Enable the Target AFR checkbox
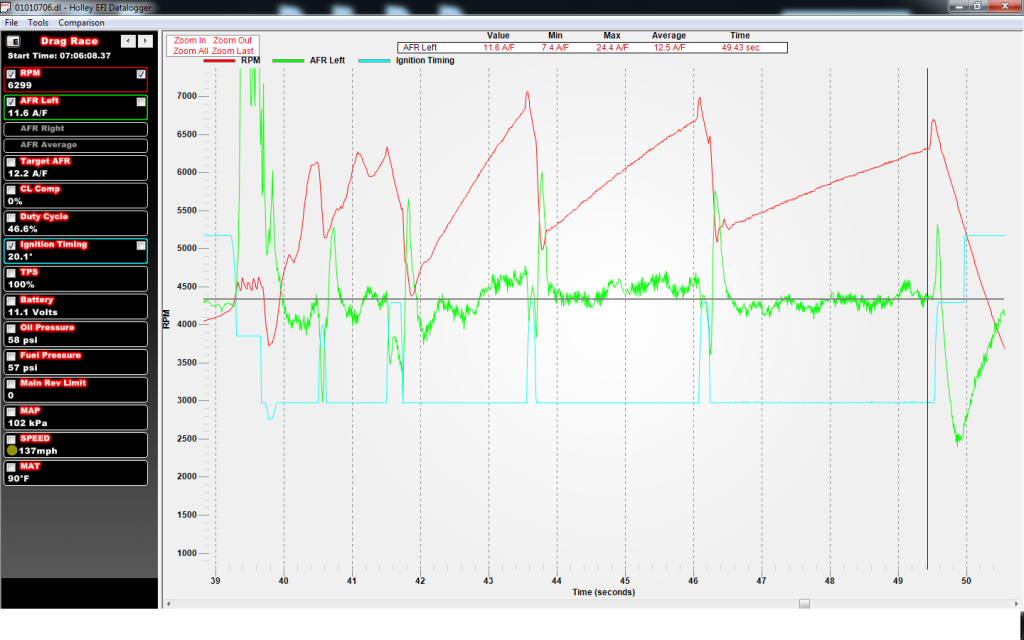 [x=11, y=161]
